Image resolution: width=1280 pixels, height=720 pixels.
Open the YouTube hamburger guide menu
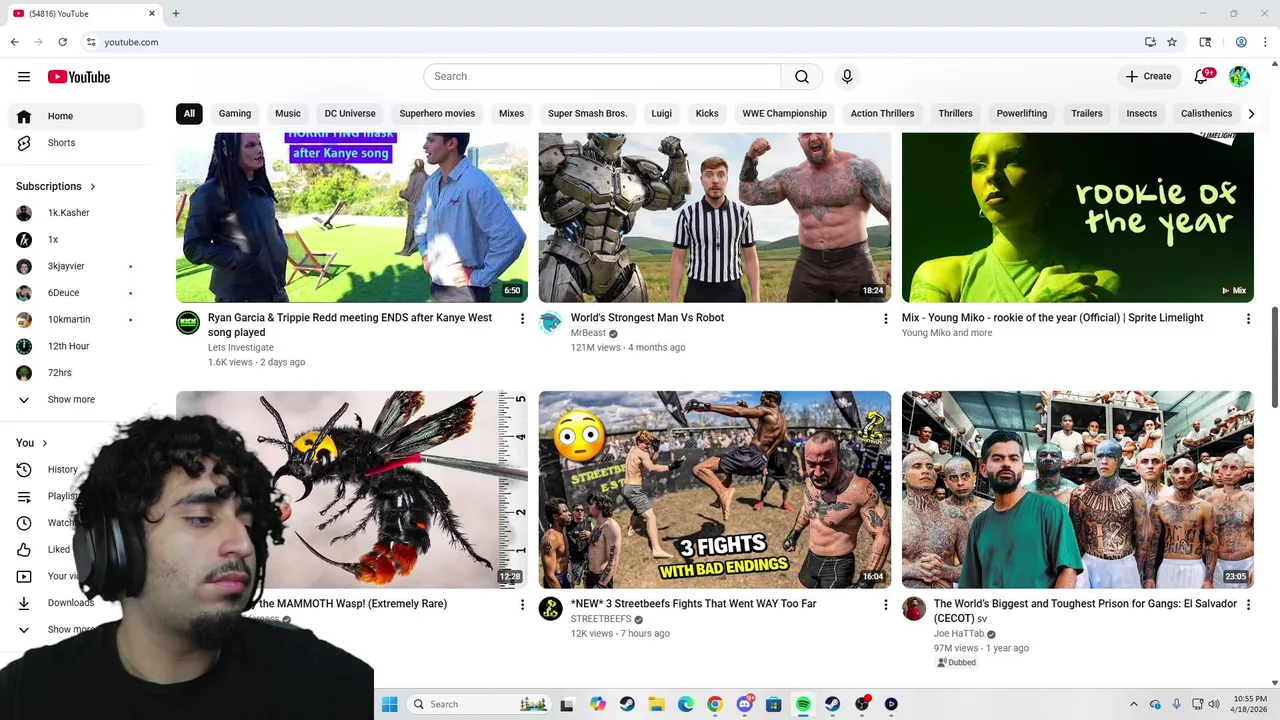(x=24, y=77)
